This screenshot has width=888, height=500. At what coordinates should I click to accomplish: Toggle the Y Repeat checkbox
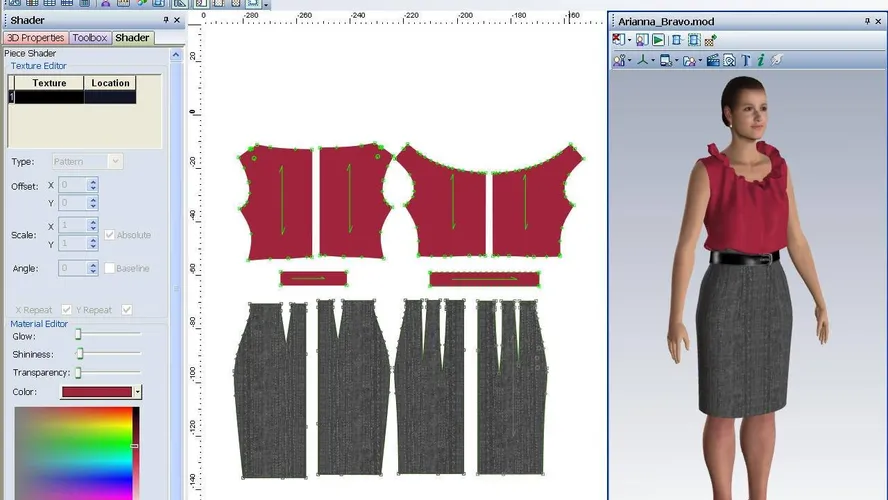click(127, 310)
